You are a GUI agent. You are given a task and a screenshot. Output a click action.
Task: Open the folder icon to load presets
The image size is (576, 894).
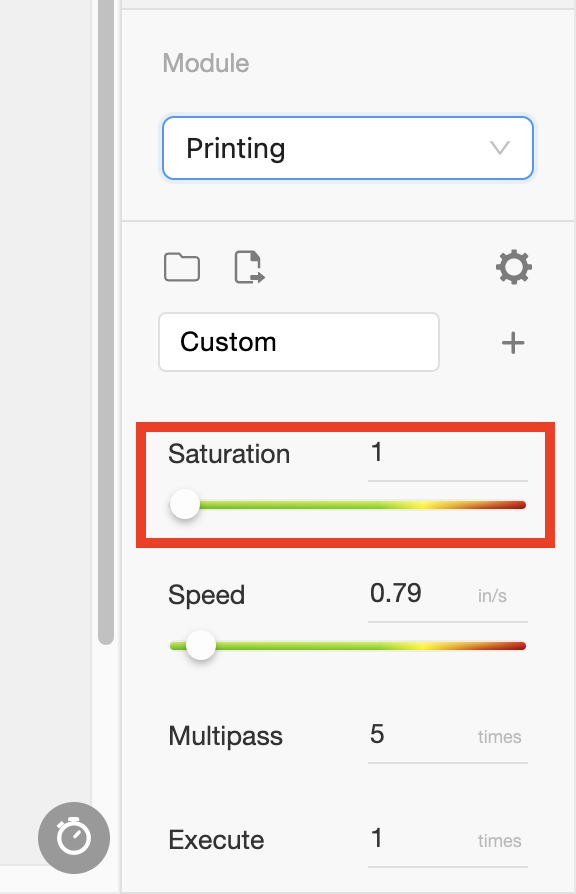click(x=182, y=267)
